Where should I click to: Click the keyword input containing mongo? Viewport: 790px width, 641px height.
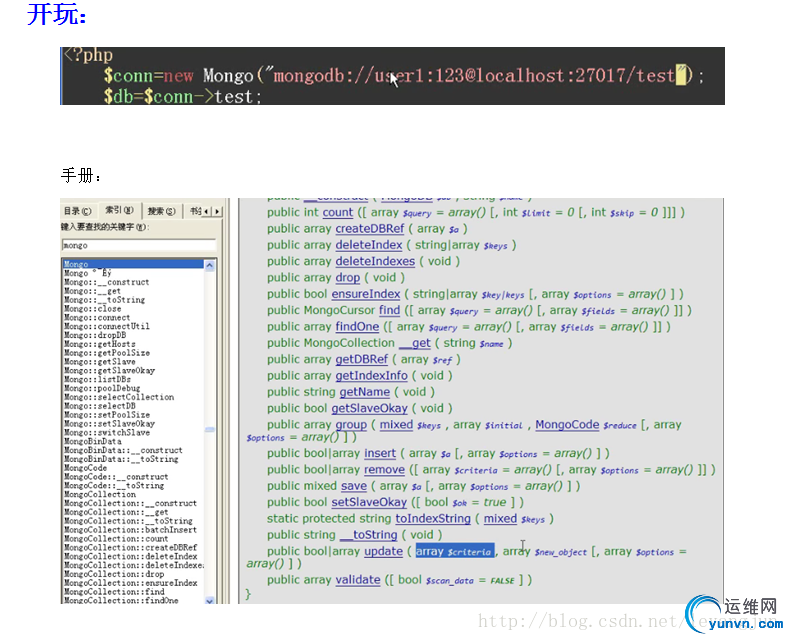[139, 245]
